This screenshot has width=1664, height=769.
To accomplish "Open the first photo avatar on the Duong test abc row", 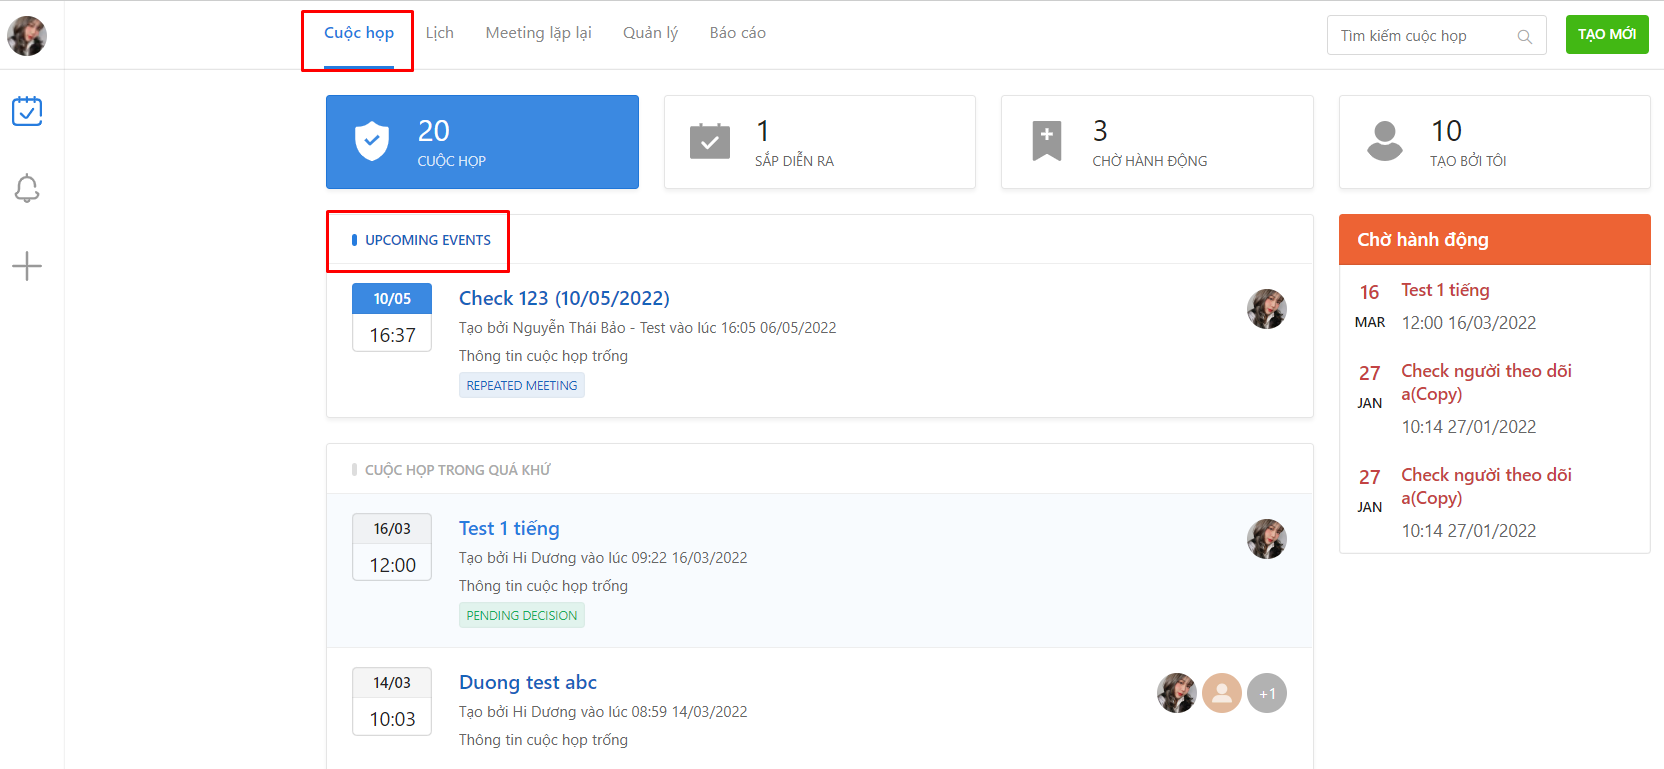I will pyautogui.click(x=1177, y=693).
